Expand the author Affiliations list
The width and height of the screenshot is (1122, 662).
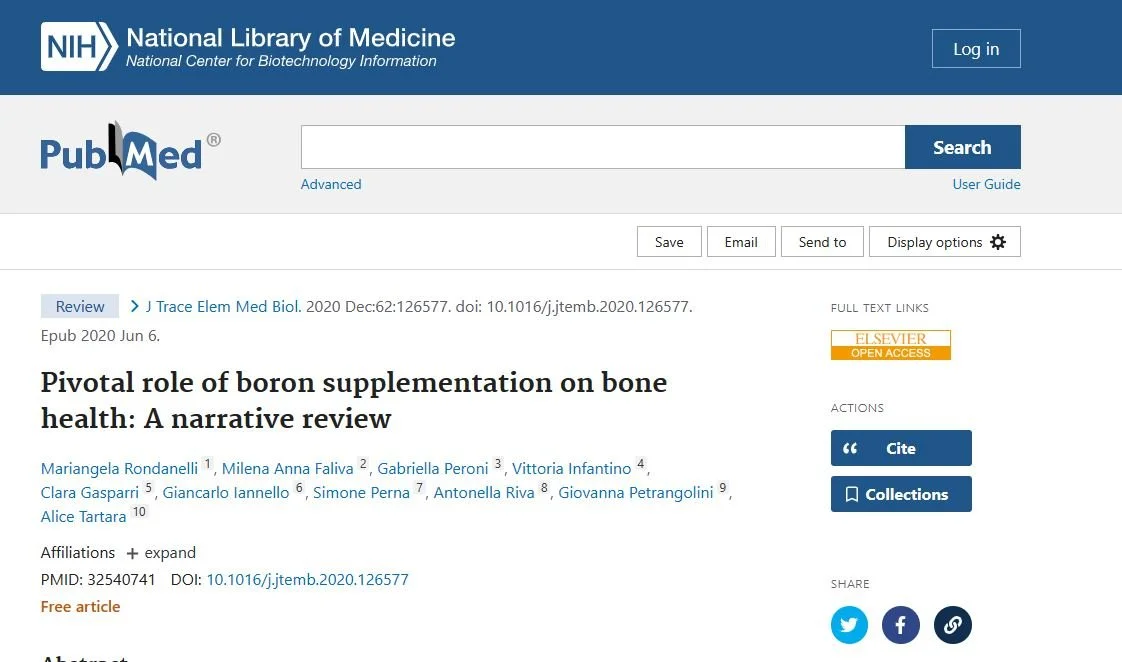[161, 552]
